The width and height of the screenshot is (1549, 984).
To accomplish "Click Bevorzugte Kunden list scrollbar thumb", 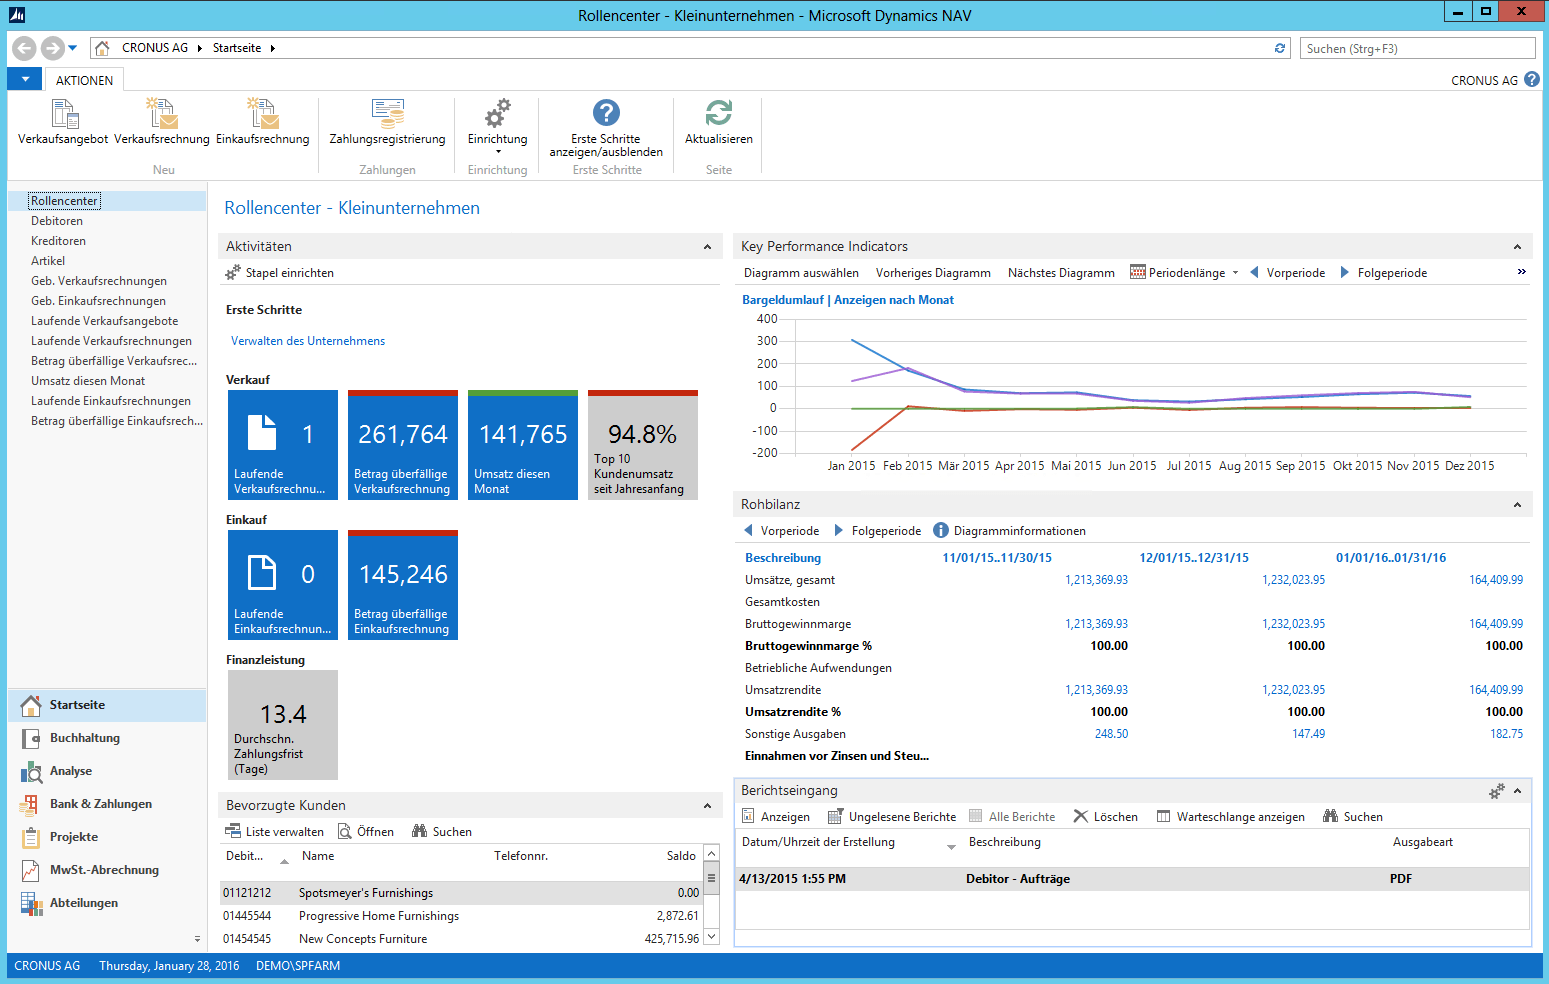I will (712, 878).
